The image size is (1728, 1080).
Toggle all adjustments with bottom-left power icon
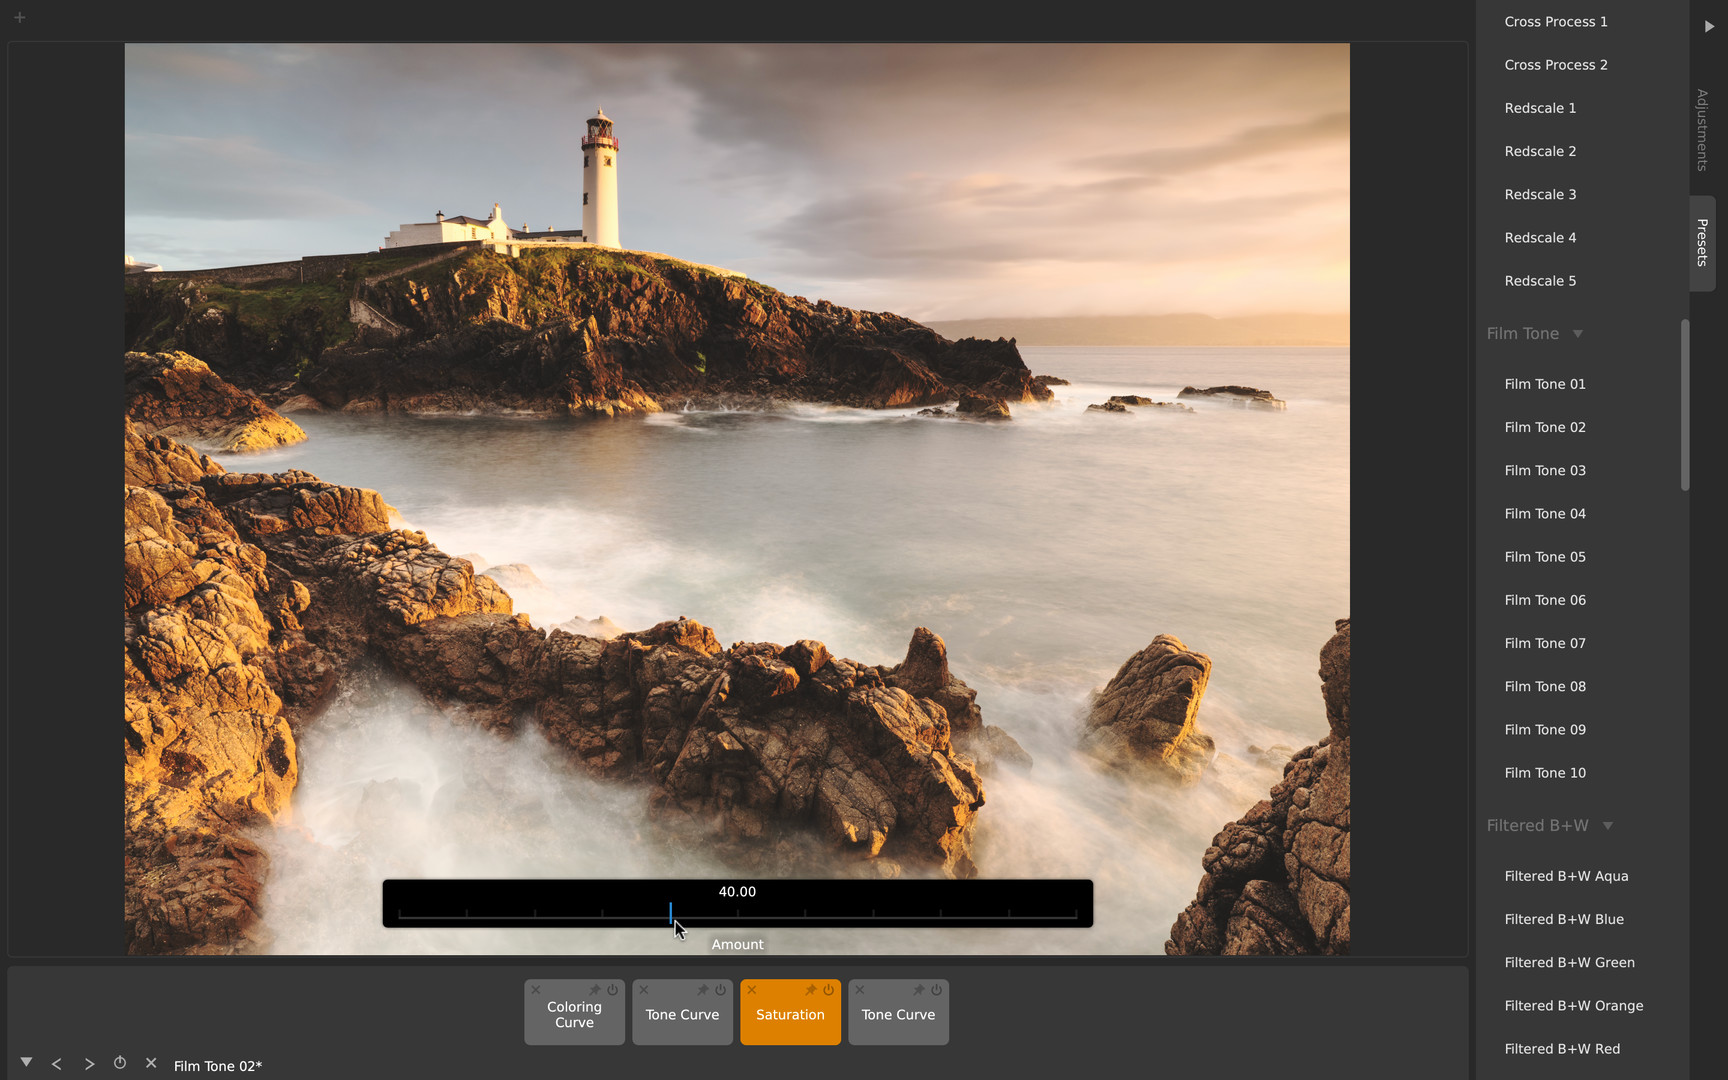click(120, 1063)
